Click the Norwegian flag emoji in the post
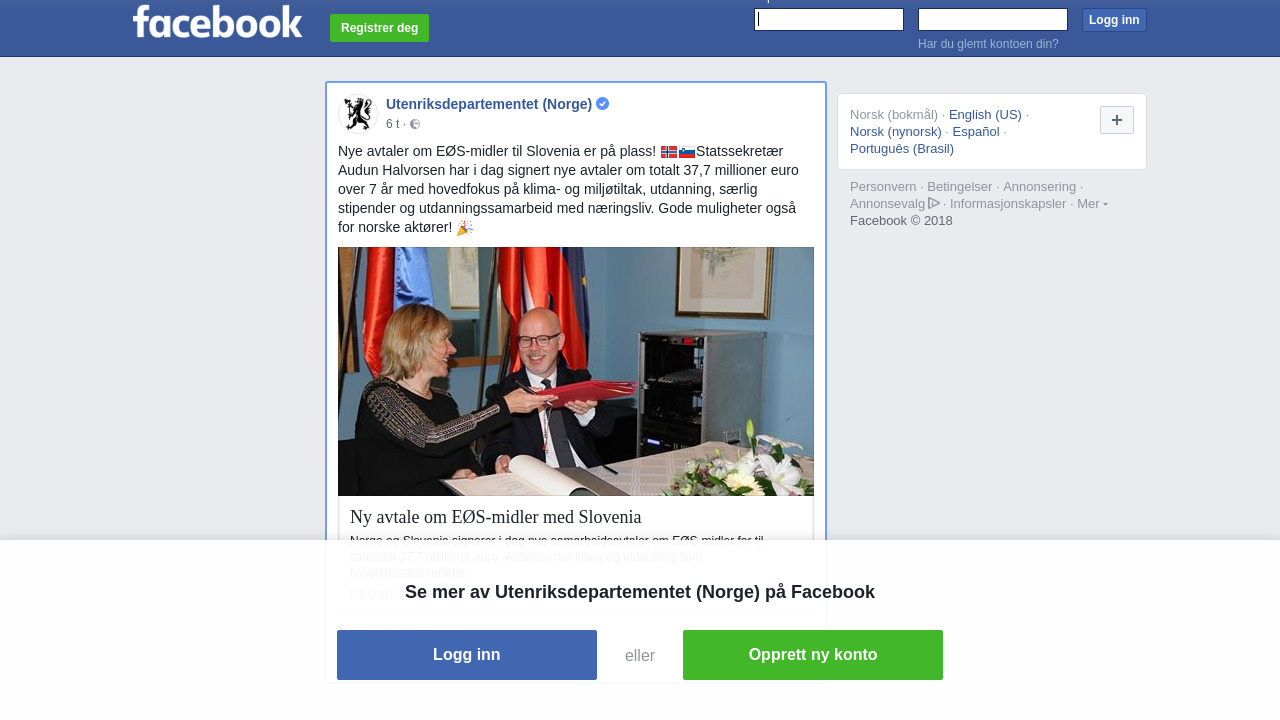This screenshot has height=720, width=1280. [669, 152]
